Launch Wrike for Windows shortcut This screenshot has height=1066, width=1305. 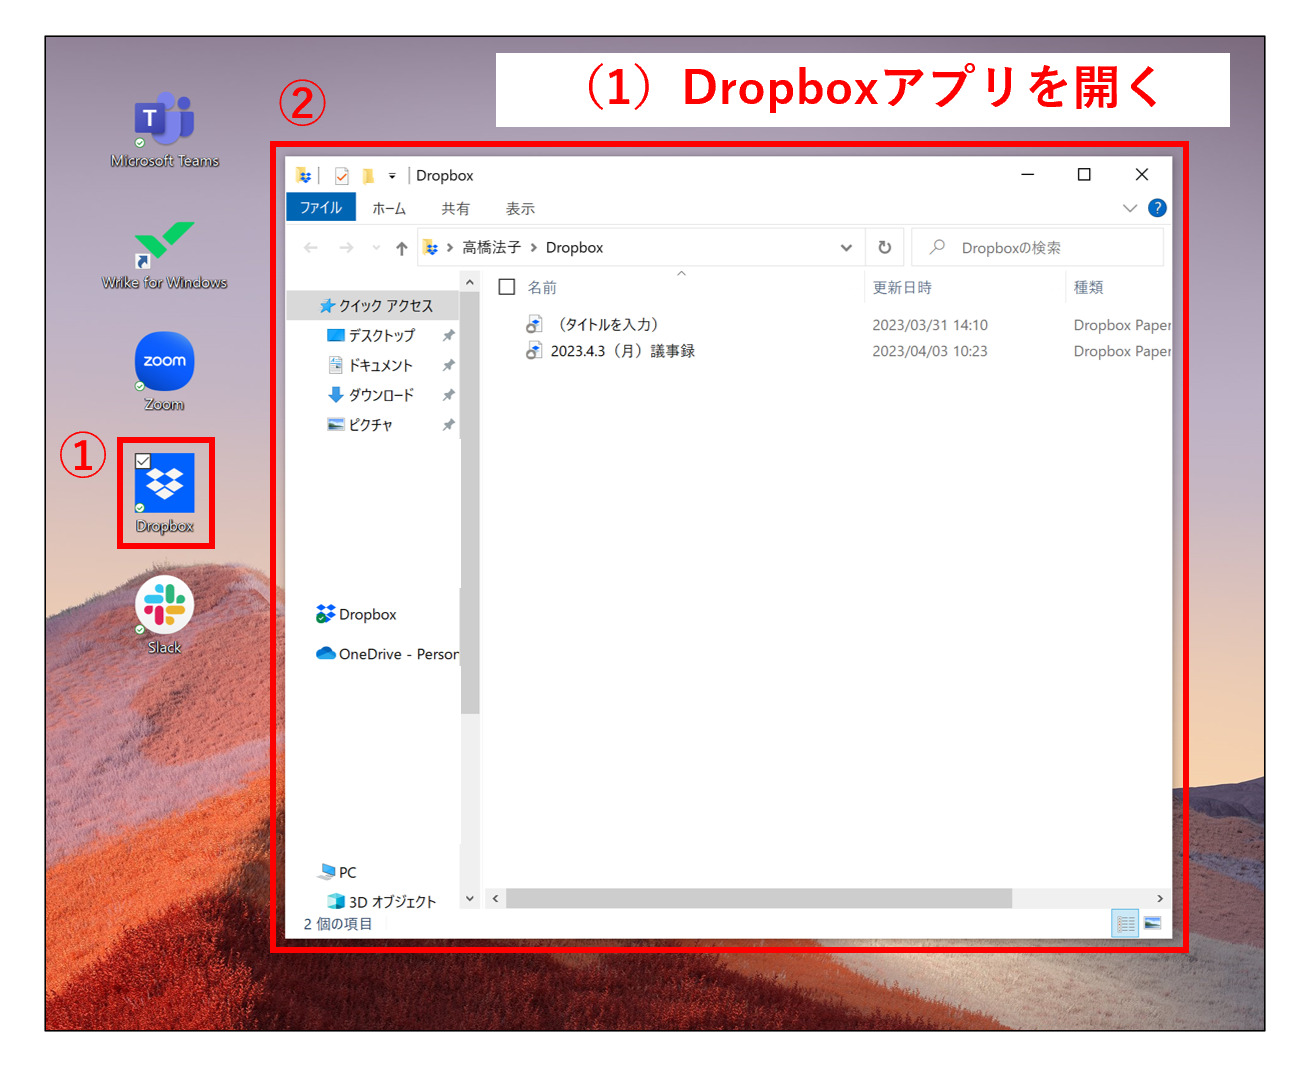(165, 254)
